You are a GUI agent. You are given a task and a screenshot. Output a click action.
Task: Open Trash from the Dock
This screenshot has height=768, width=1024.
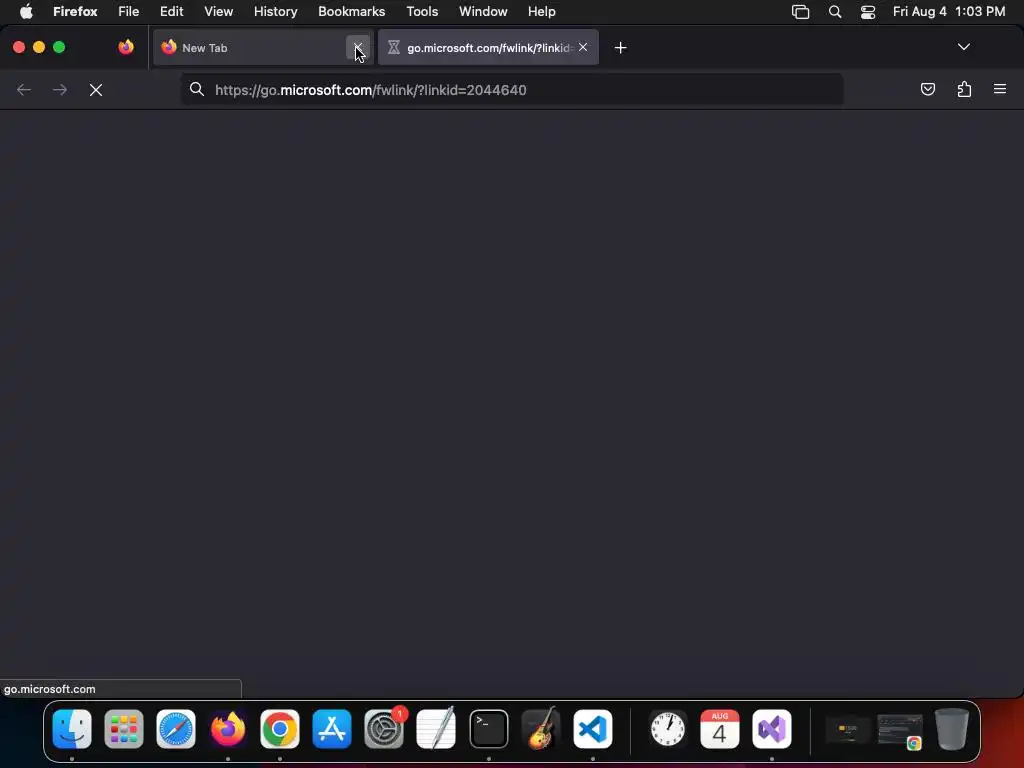pos(952,729)
